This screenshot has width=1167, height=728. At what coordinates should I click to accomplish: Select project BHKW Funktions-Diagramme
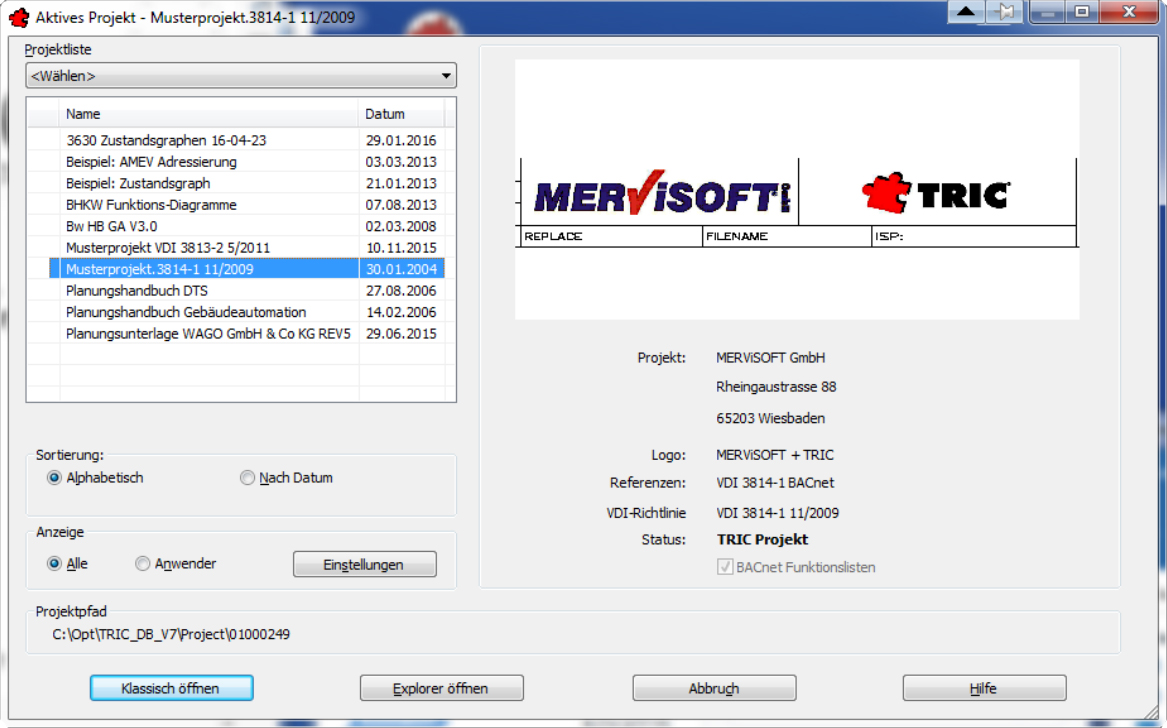pos(151,205)
